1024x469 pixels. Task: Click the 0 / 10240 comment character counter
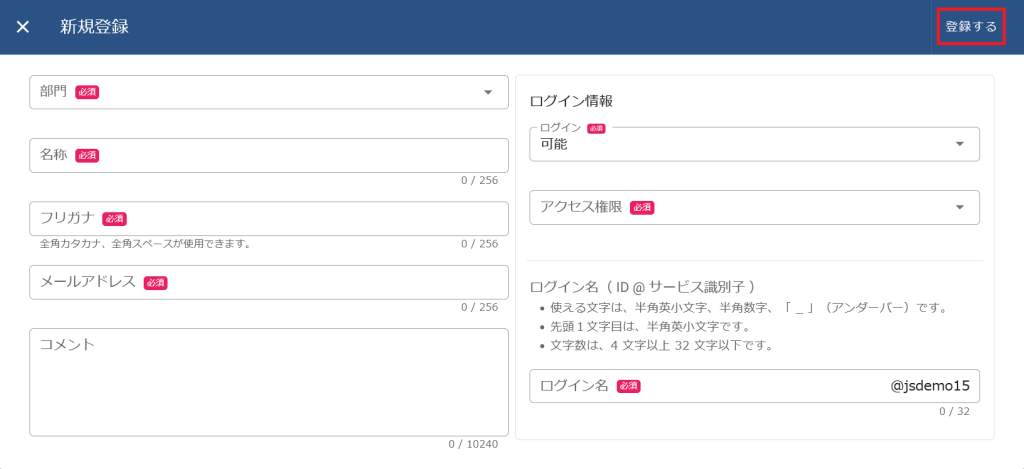coord(472,445)
